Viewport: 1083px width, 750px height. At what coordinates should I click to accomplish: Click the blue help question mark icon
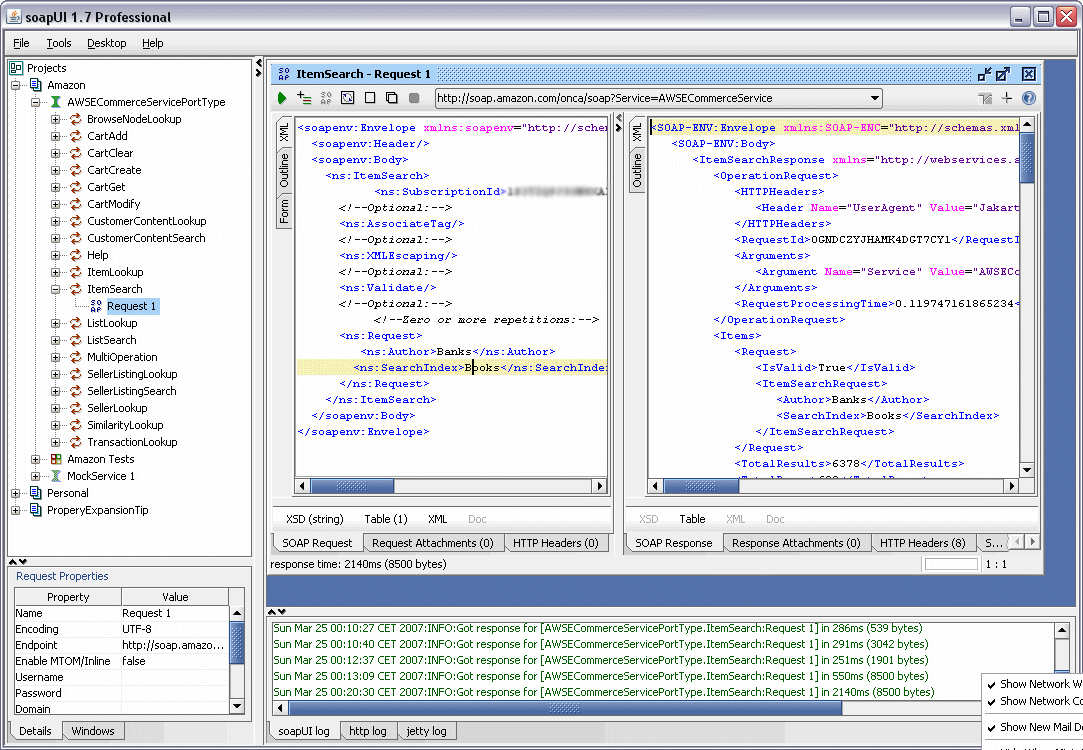[1028, 98]
